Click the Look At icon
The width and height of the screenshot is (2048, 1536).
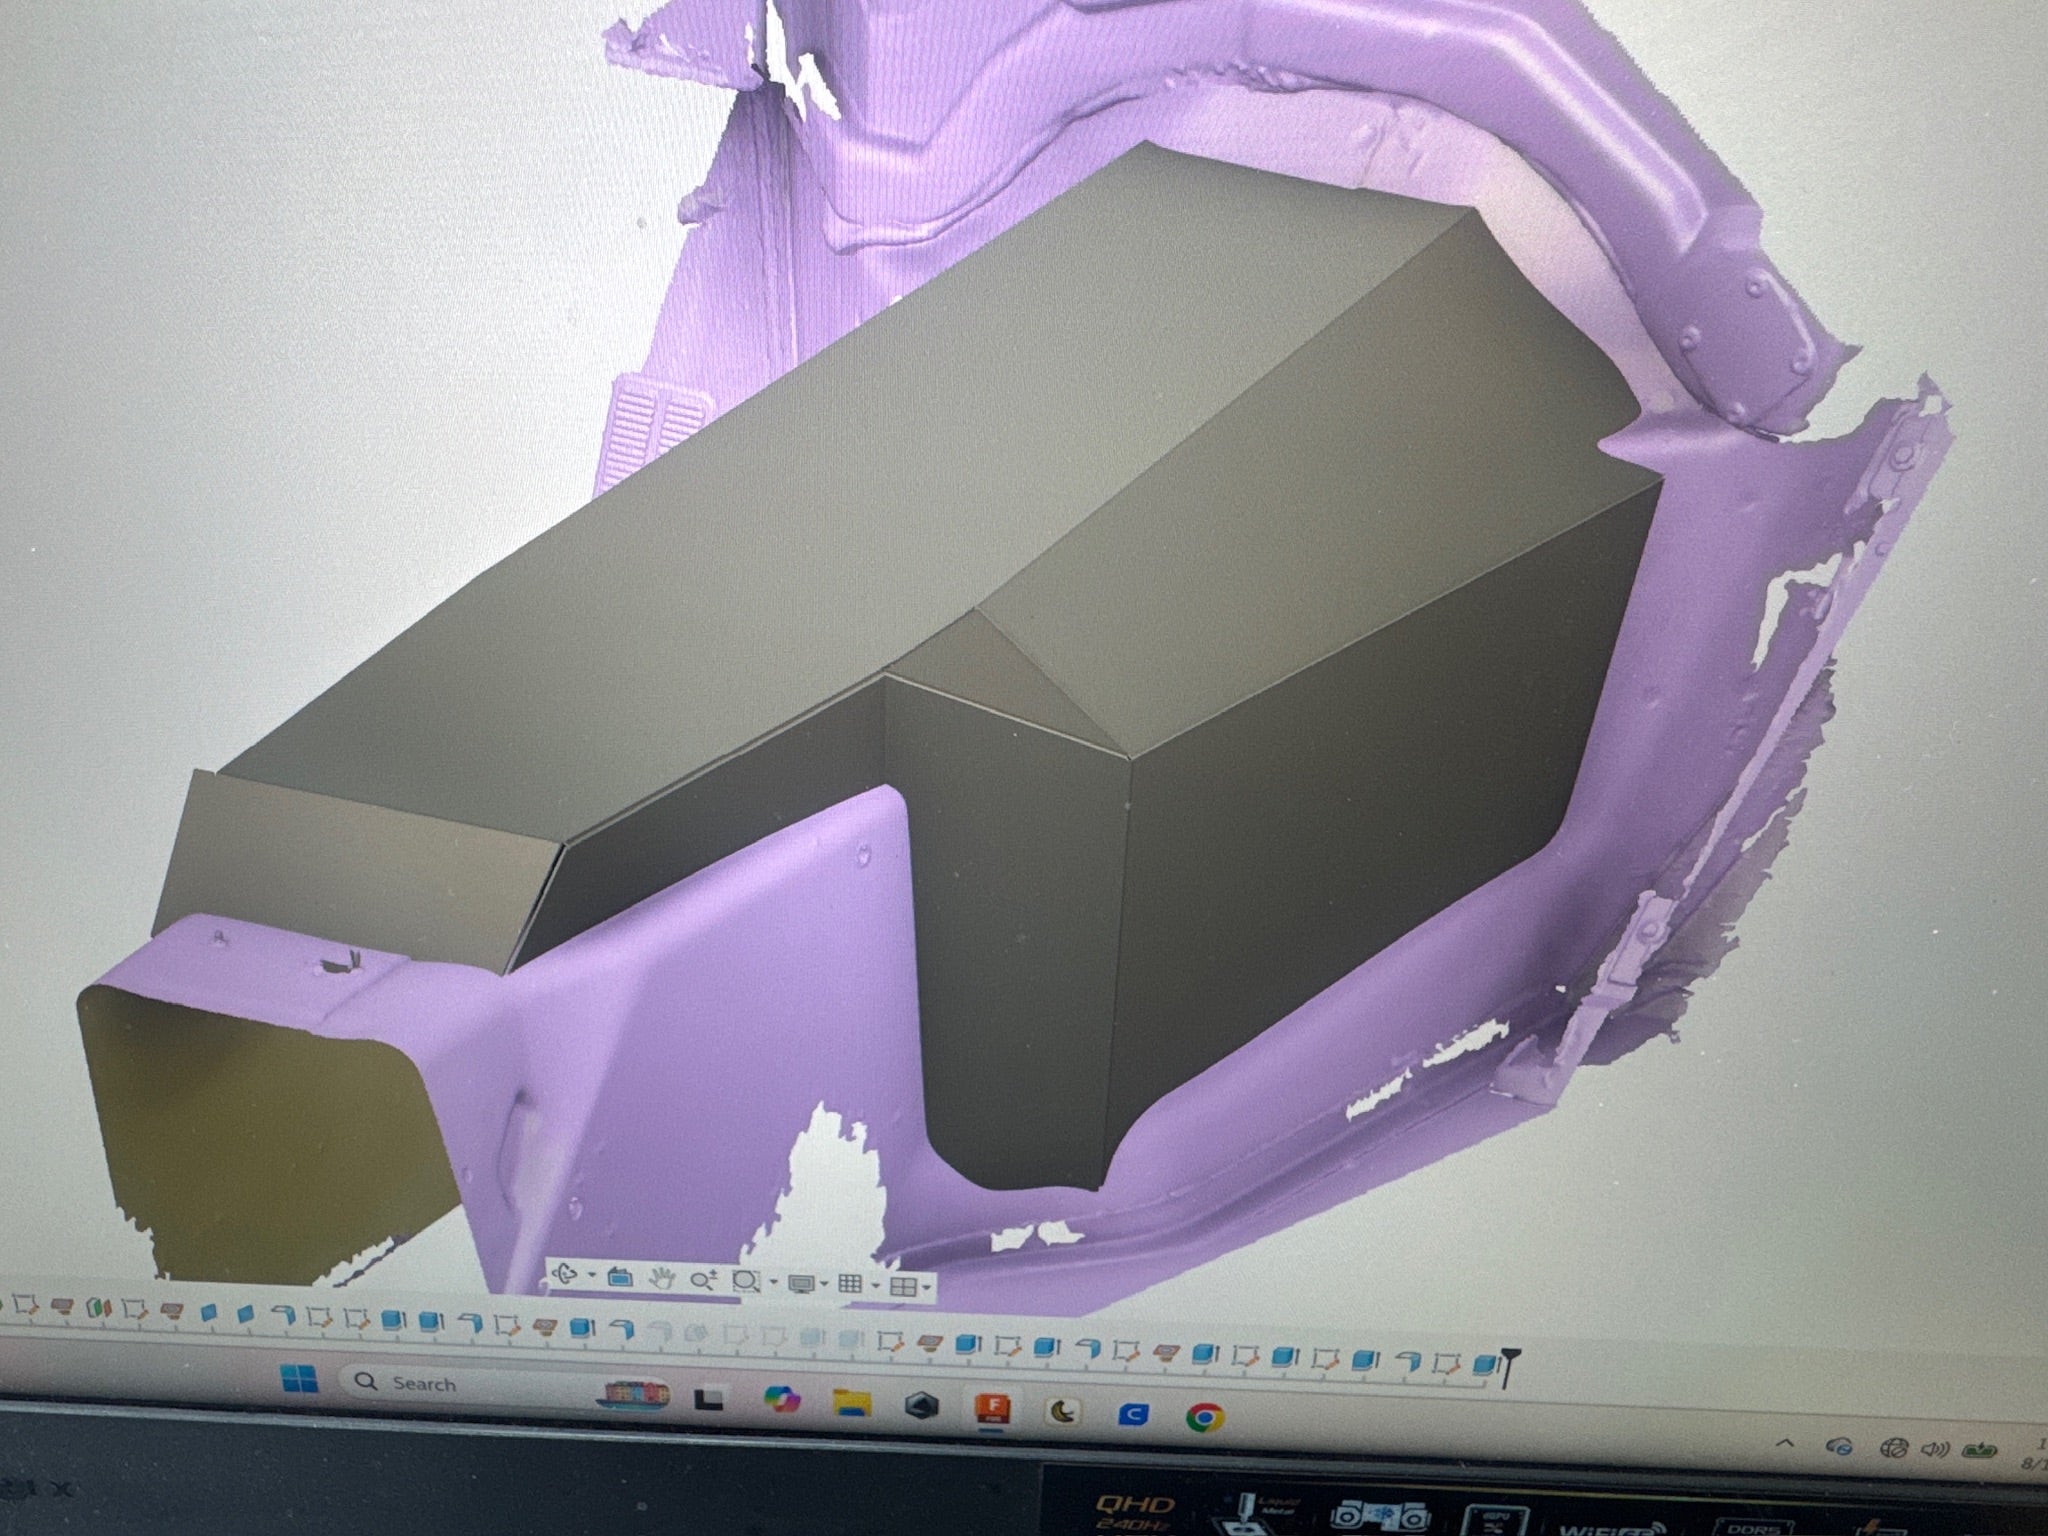[x=620, y=1277]
